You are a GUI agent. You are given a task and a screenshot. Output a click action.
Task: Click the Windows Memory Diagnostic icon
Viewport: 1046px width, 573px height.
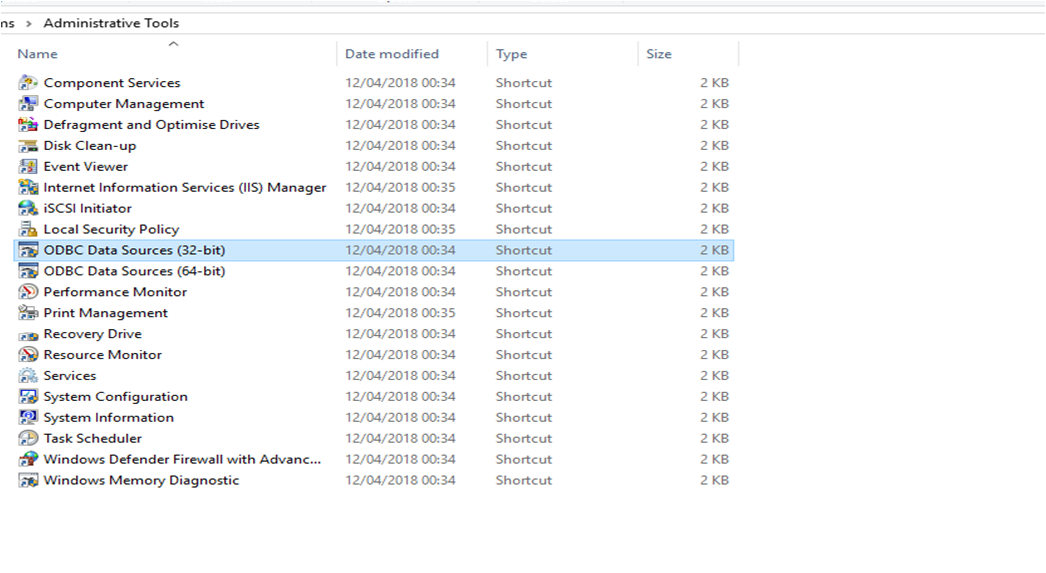[28, 480]
